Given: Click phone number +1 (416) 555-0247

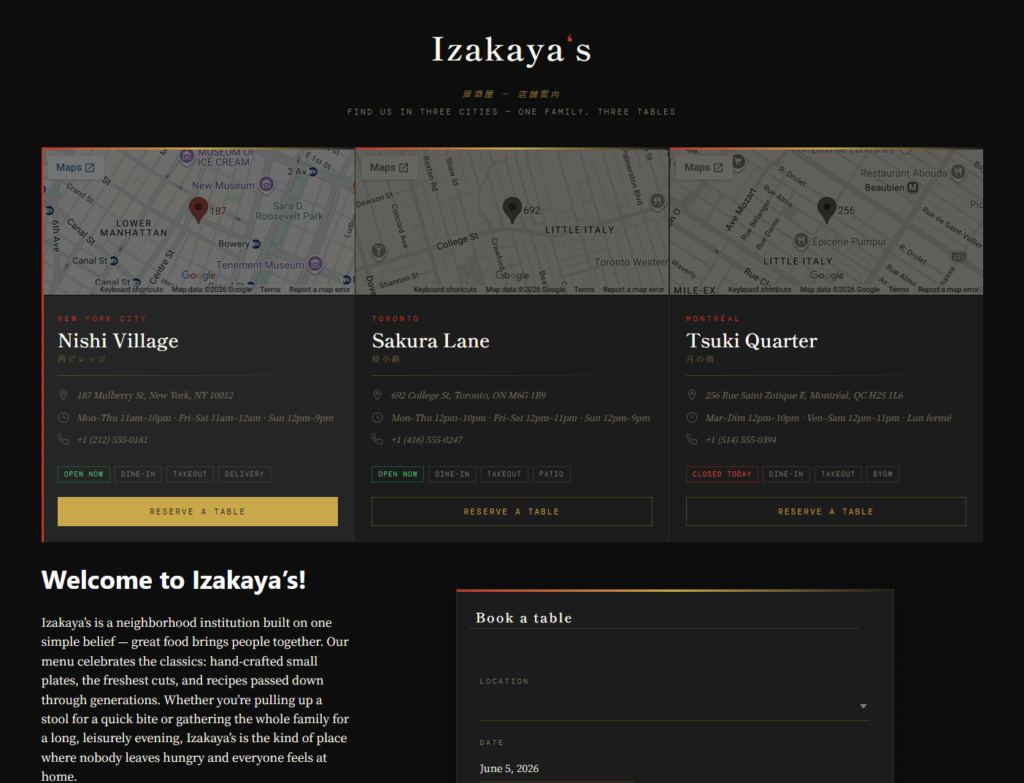Looking at the screenshot, I should 426,439.
